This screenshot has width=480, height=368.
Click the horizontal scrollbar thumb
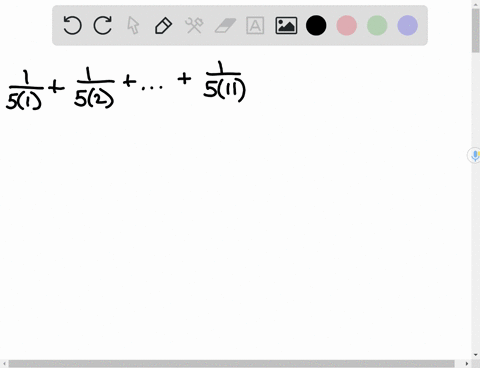click(x=231, y=364)
